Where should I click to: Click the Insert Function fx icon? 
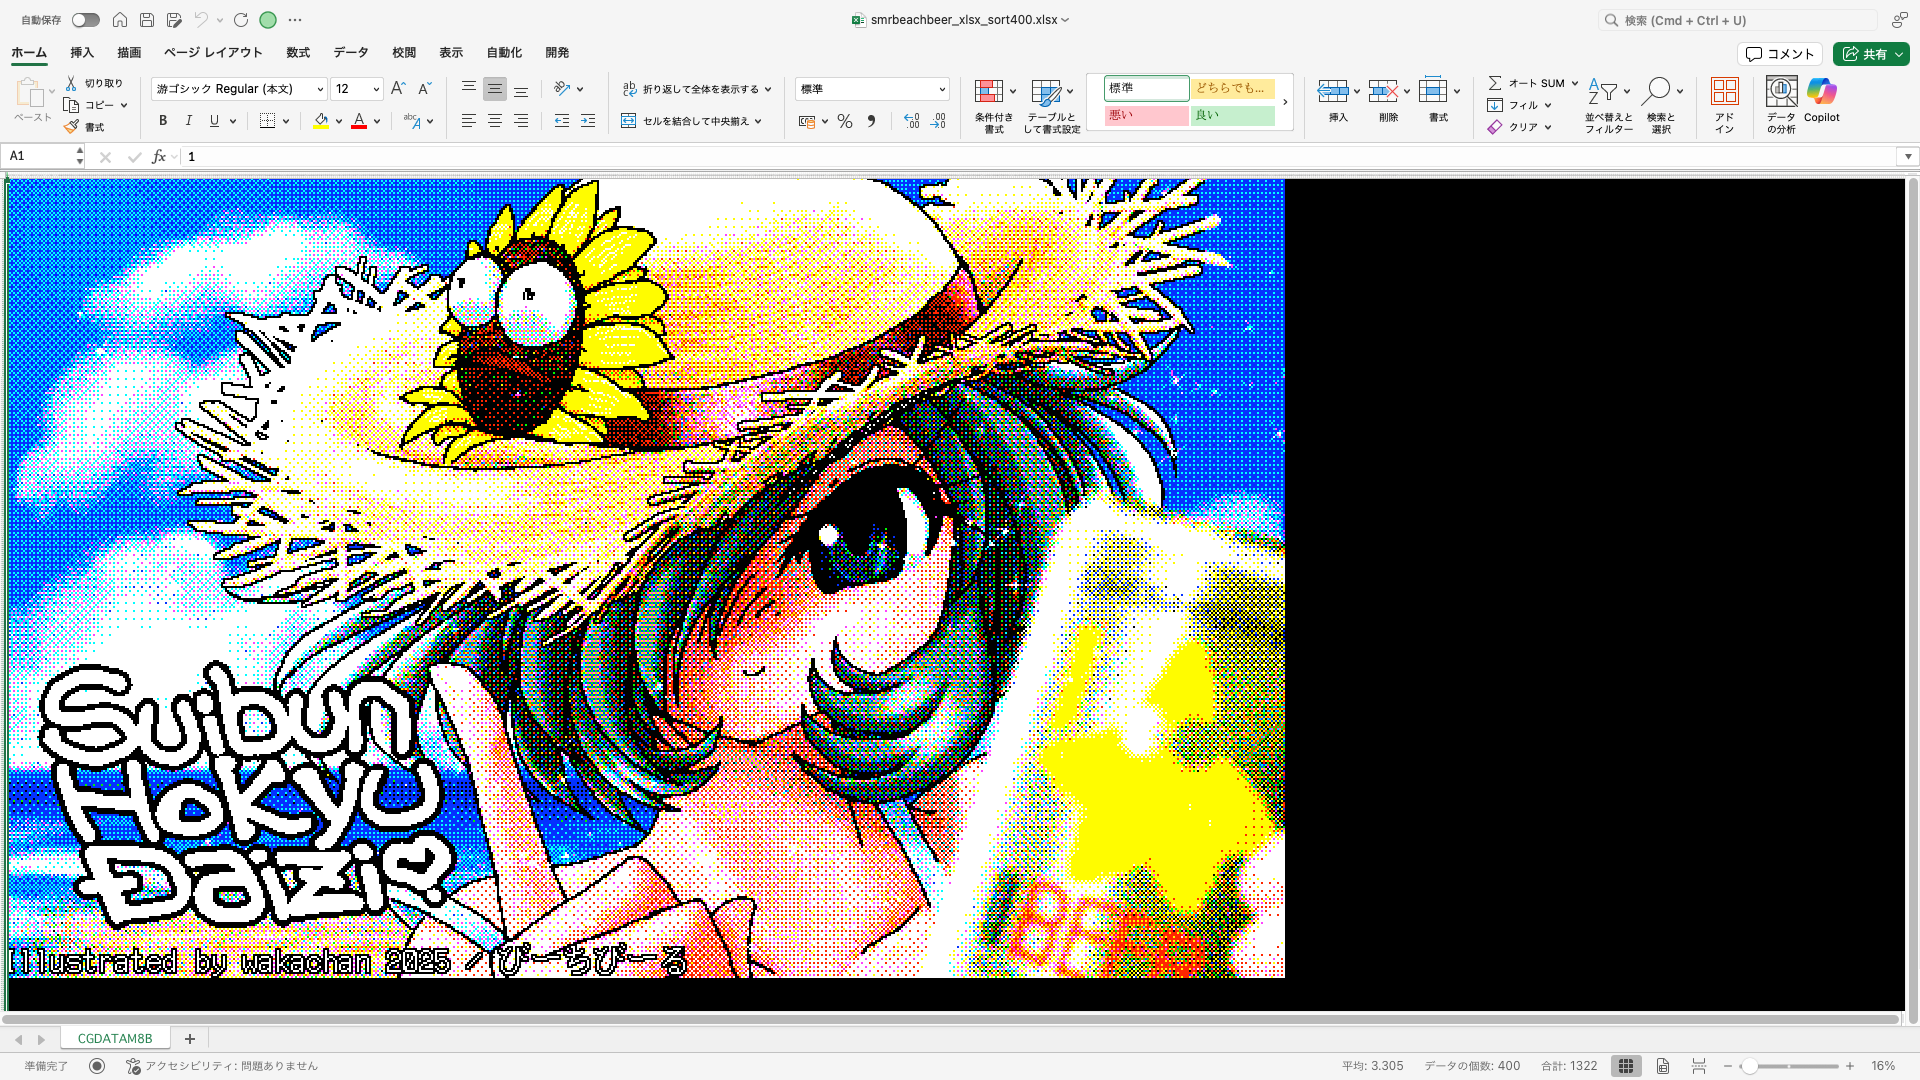click(x=158, y=157)
